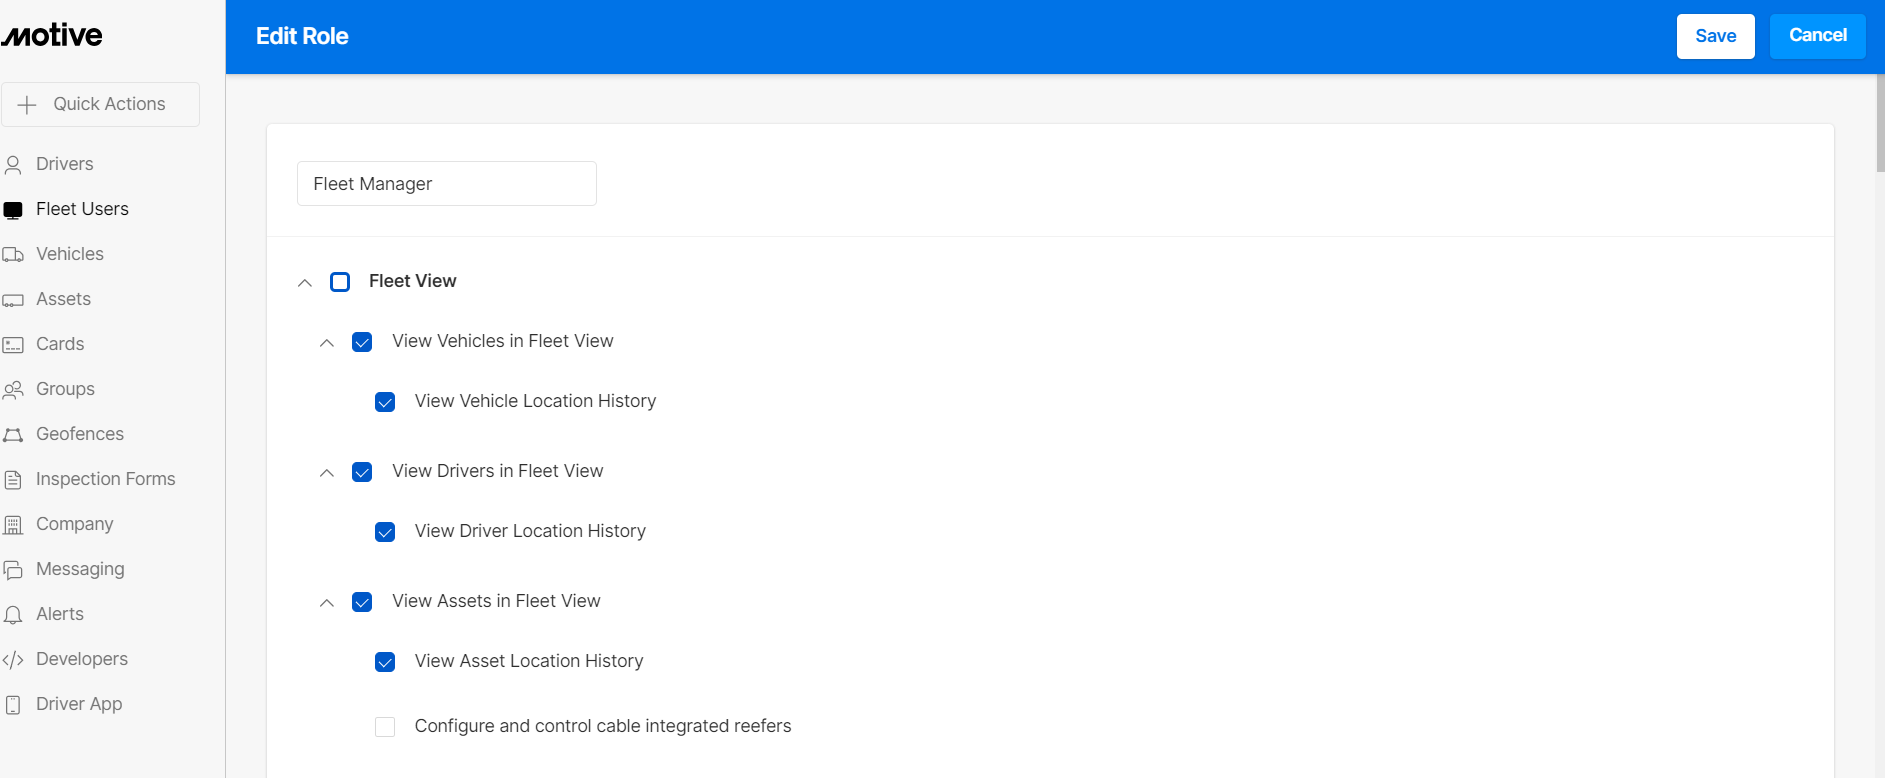Viewport: 1885px width, 778px height.
Task: Go to Assets in the sidebar
Action: coord(63,299)
